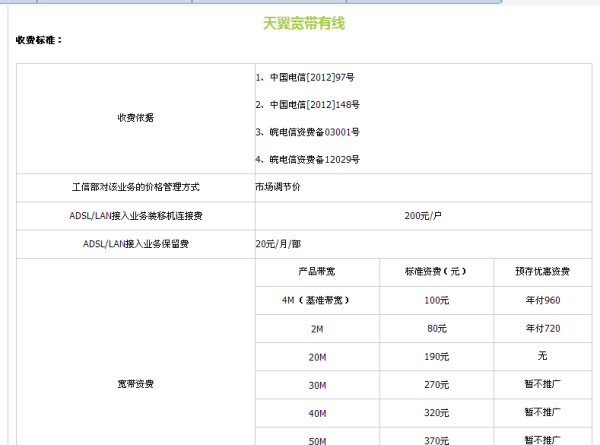Click the 20M bandwidth cell

[318, 357]
